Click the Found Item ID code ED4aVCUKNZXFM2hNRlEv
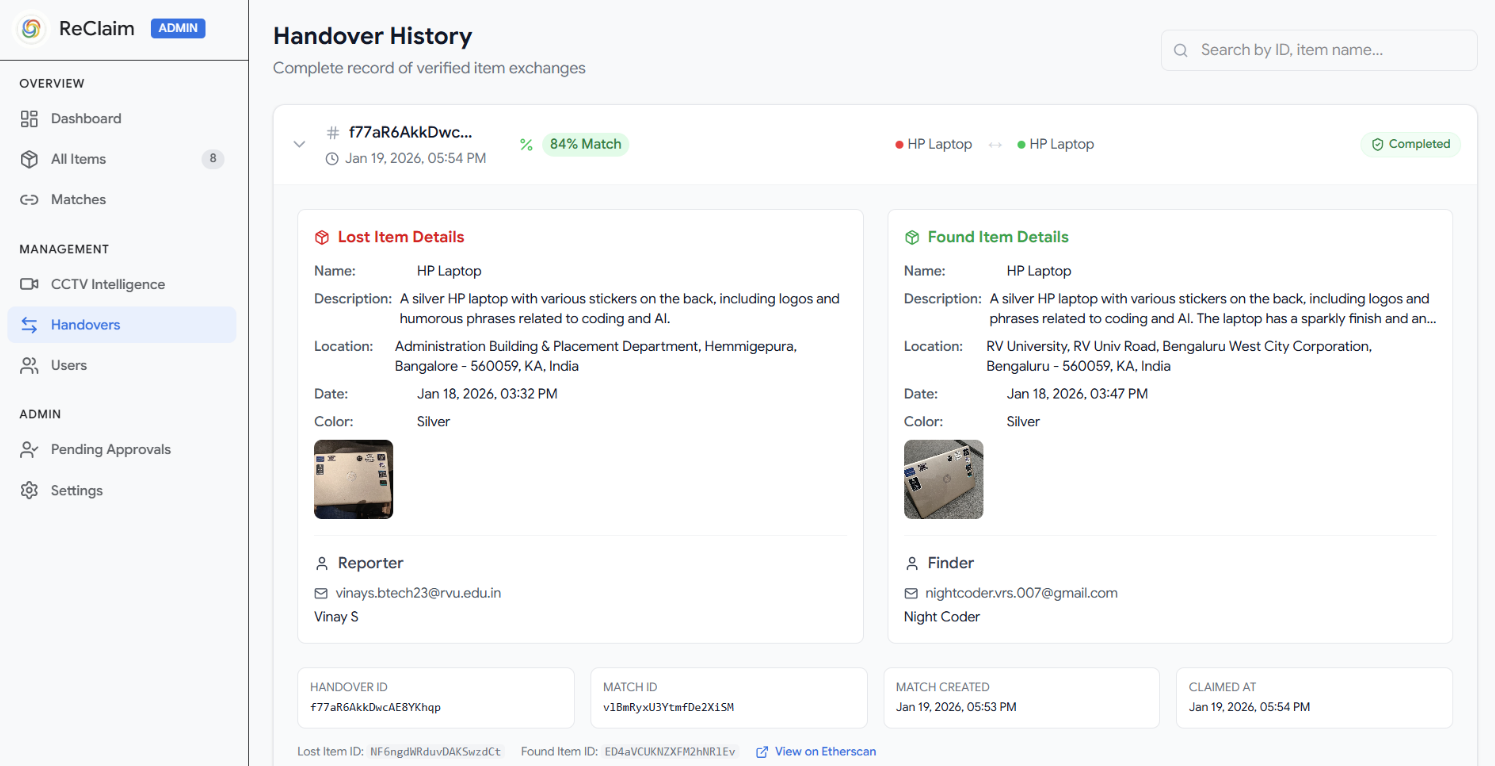The image size is (1495, 766). (670, 752)
